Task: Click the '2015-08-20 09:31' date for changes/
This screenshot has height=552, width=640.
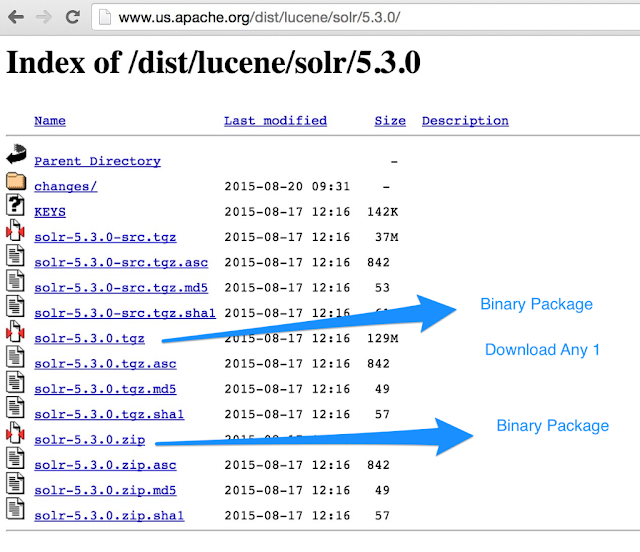Action: [287, 187]
